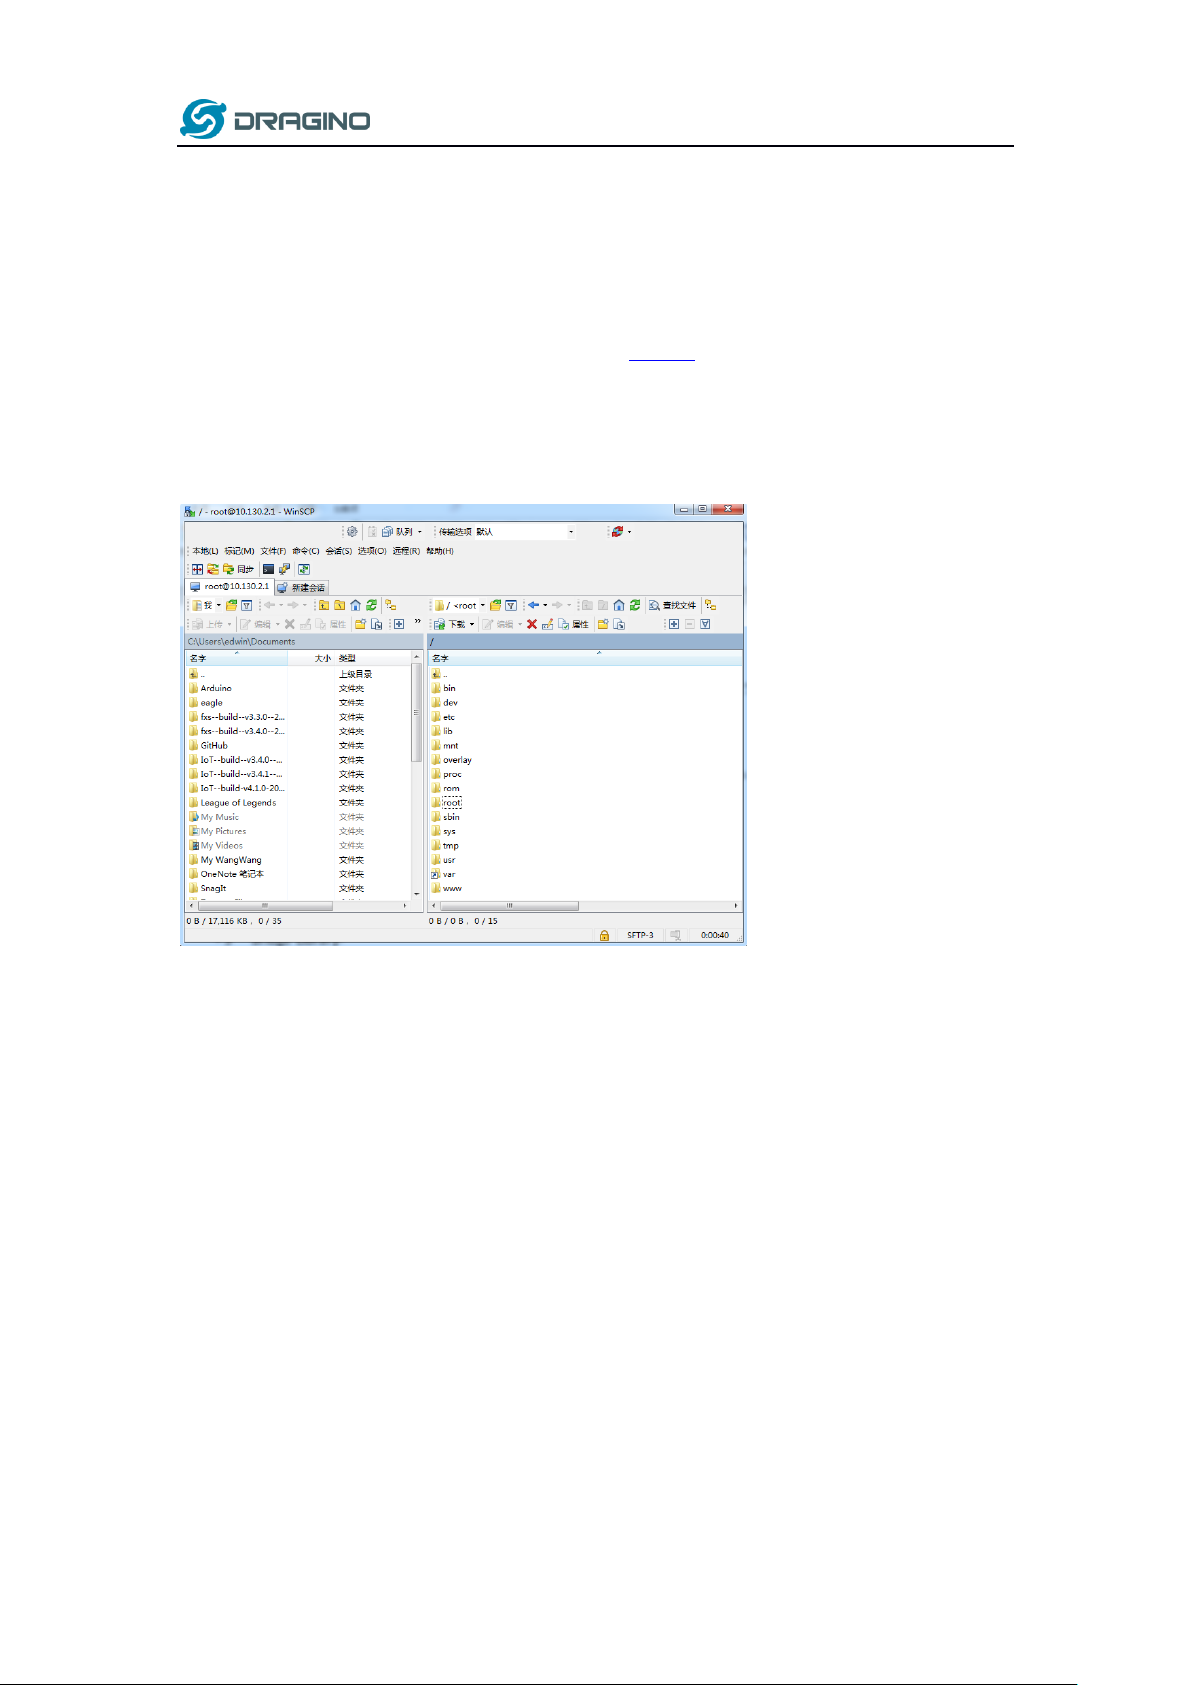
Task: Refresh the local panel with green arrows icon
Action: (371, 605)
